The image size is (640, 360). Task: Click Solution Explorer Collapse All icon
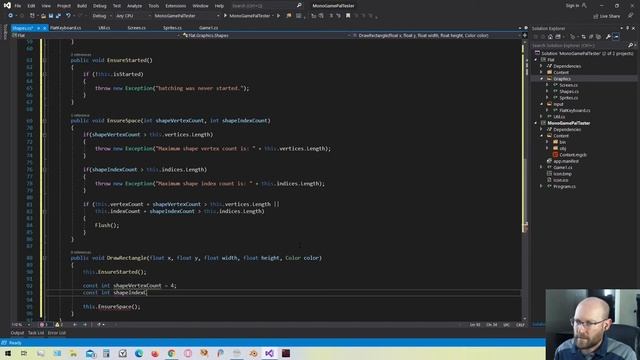tap(591, 37)
